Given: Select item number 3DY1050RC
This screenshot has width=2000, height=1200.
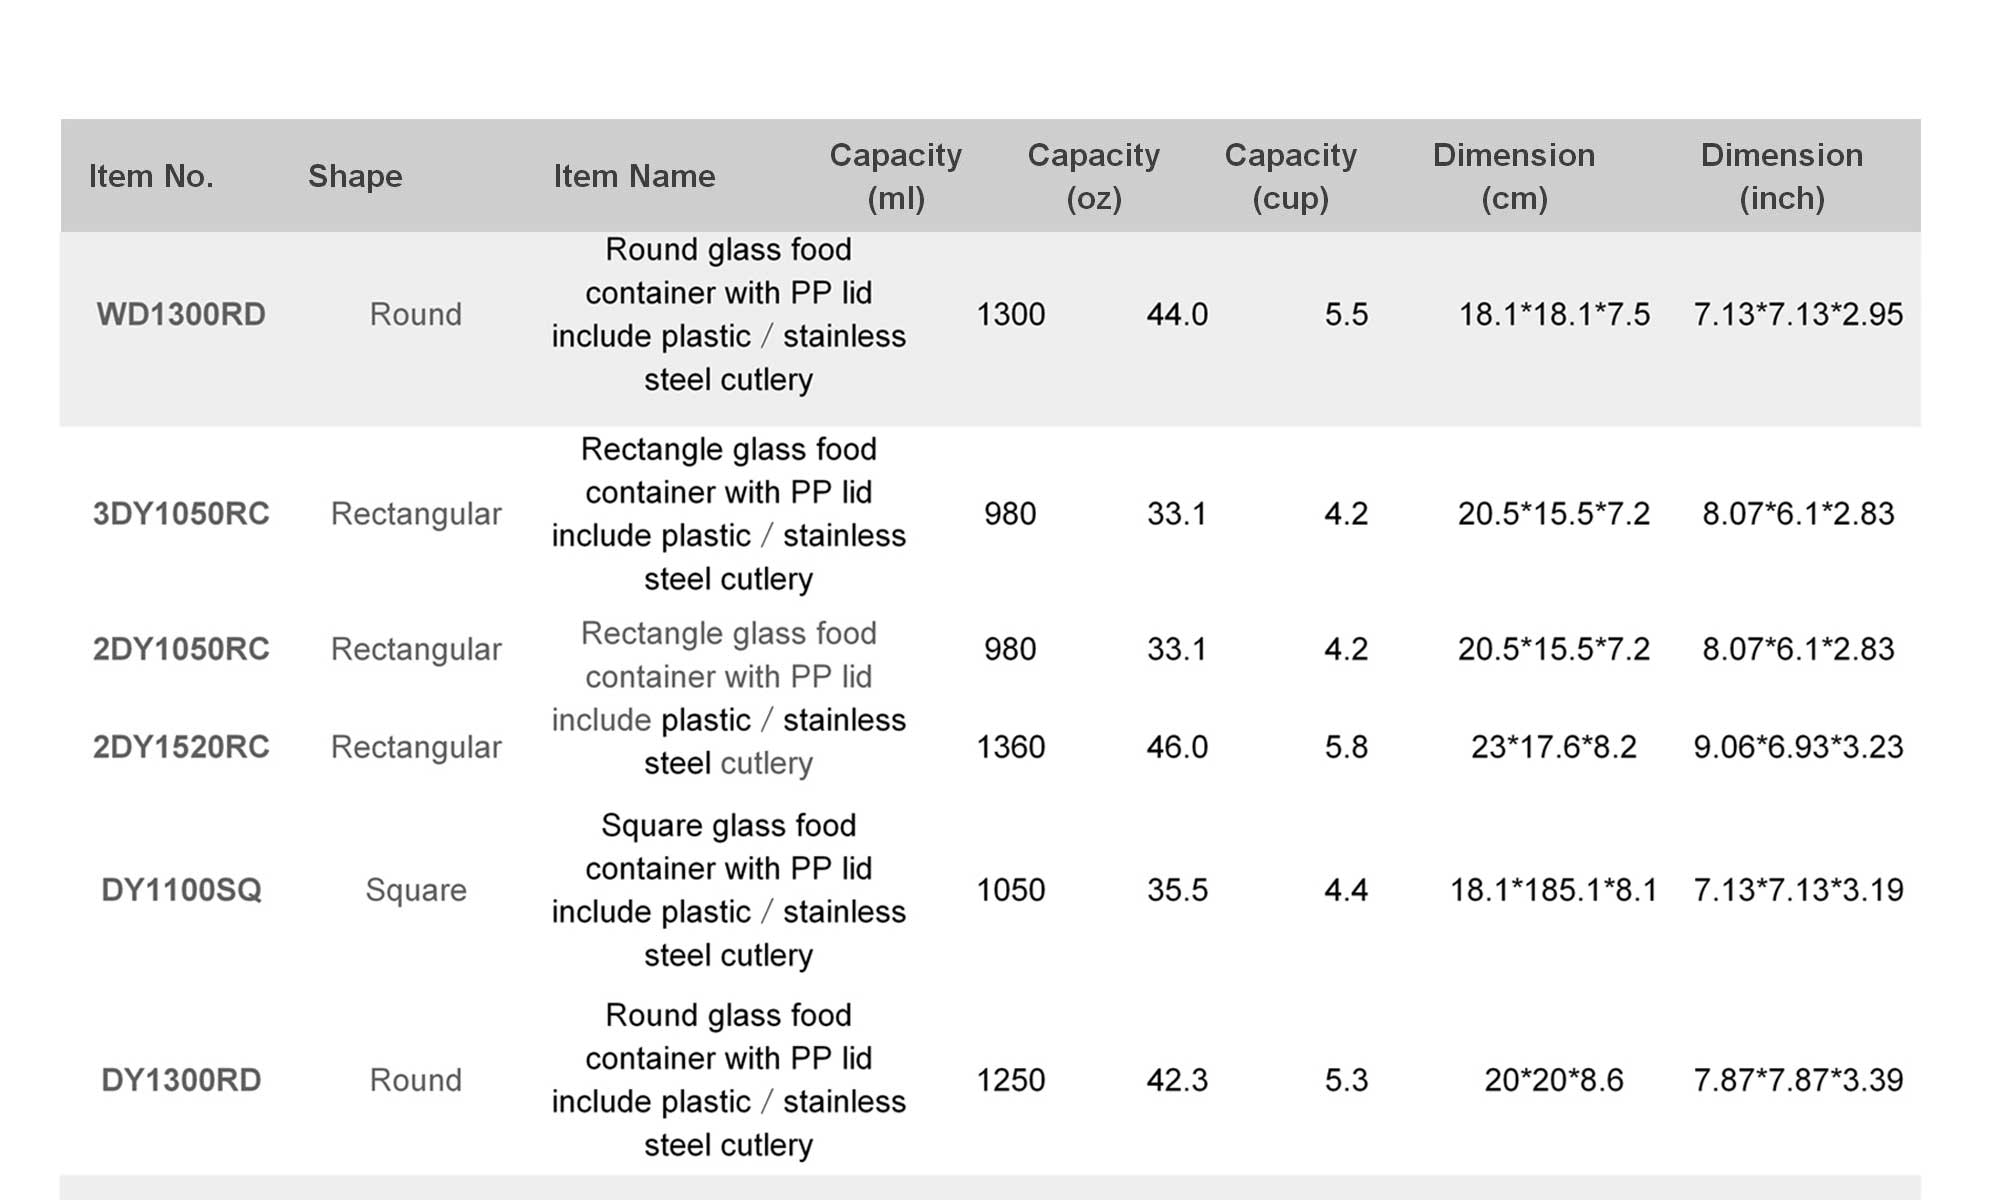Looking at the screenshot, I should [x=181, y=513].
